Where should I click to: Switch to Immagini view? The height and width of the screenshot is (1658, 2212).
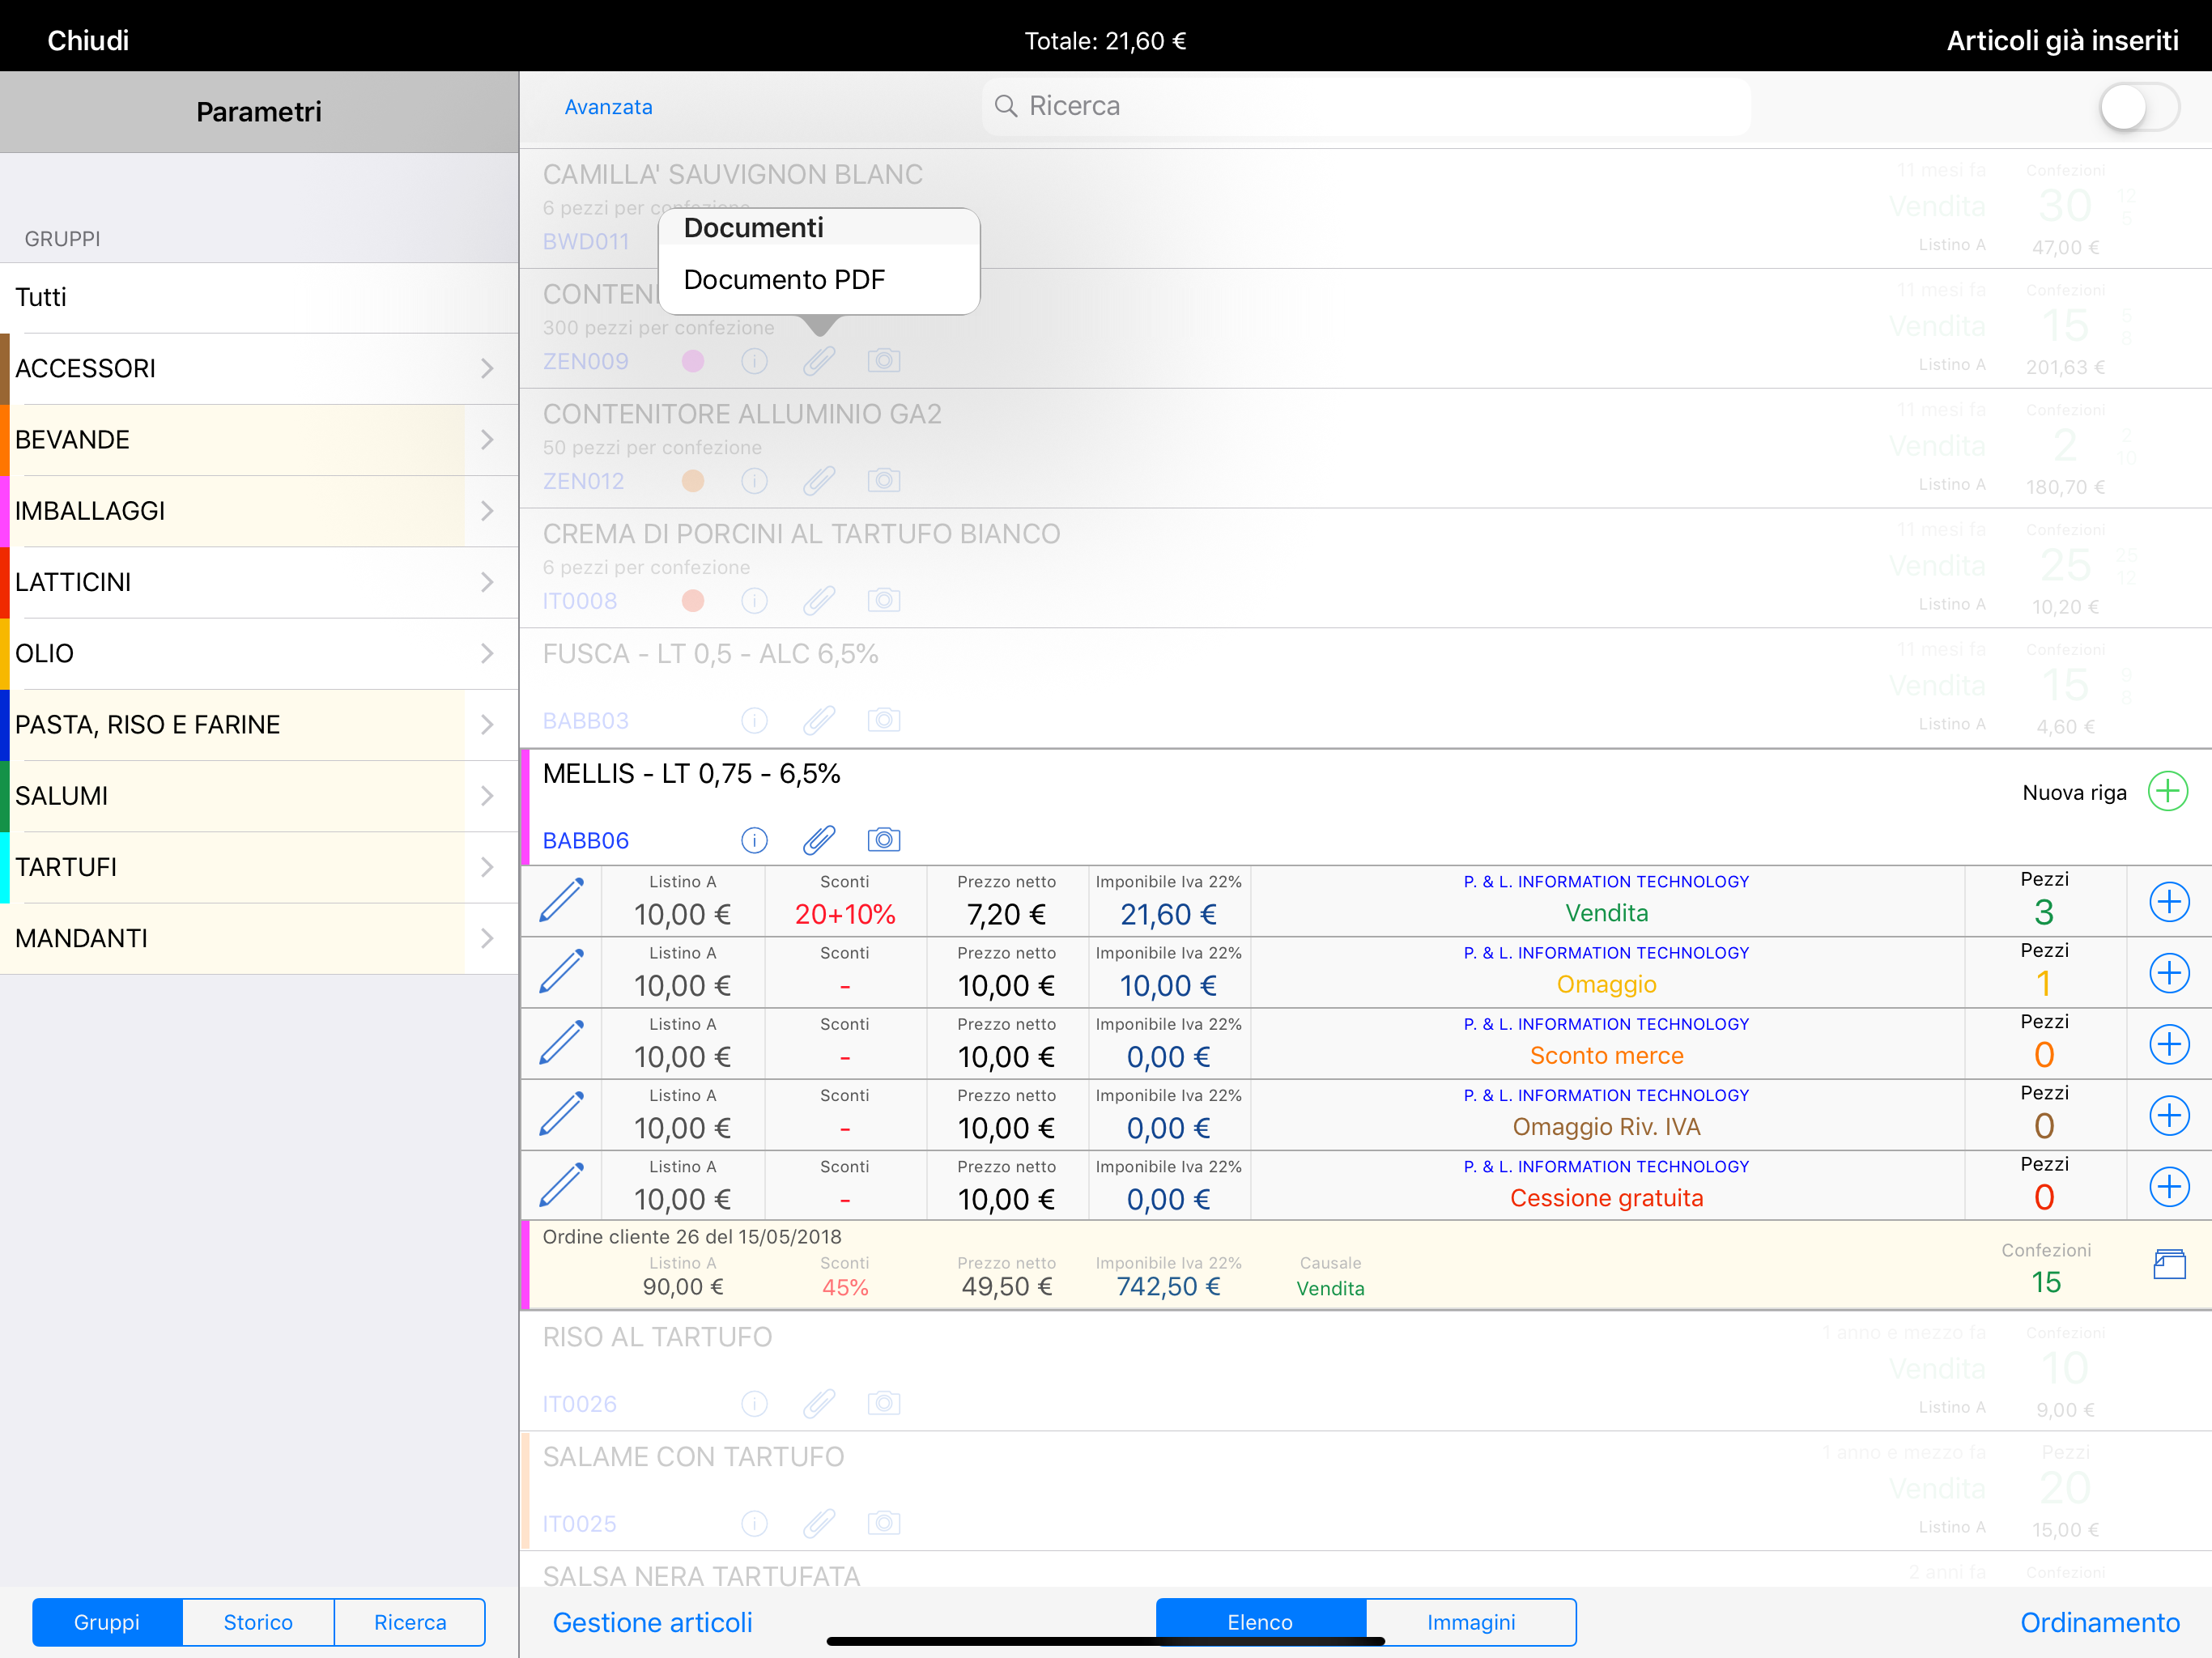(1471, 1622)
